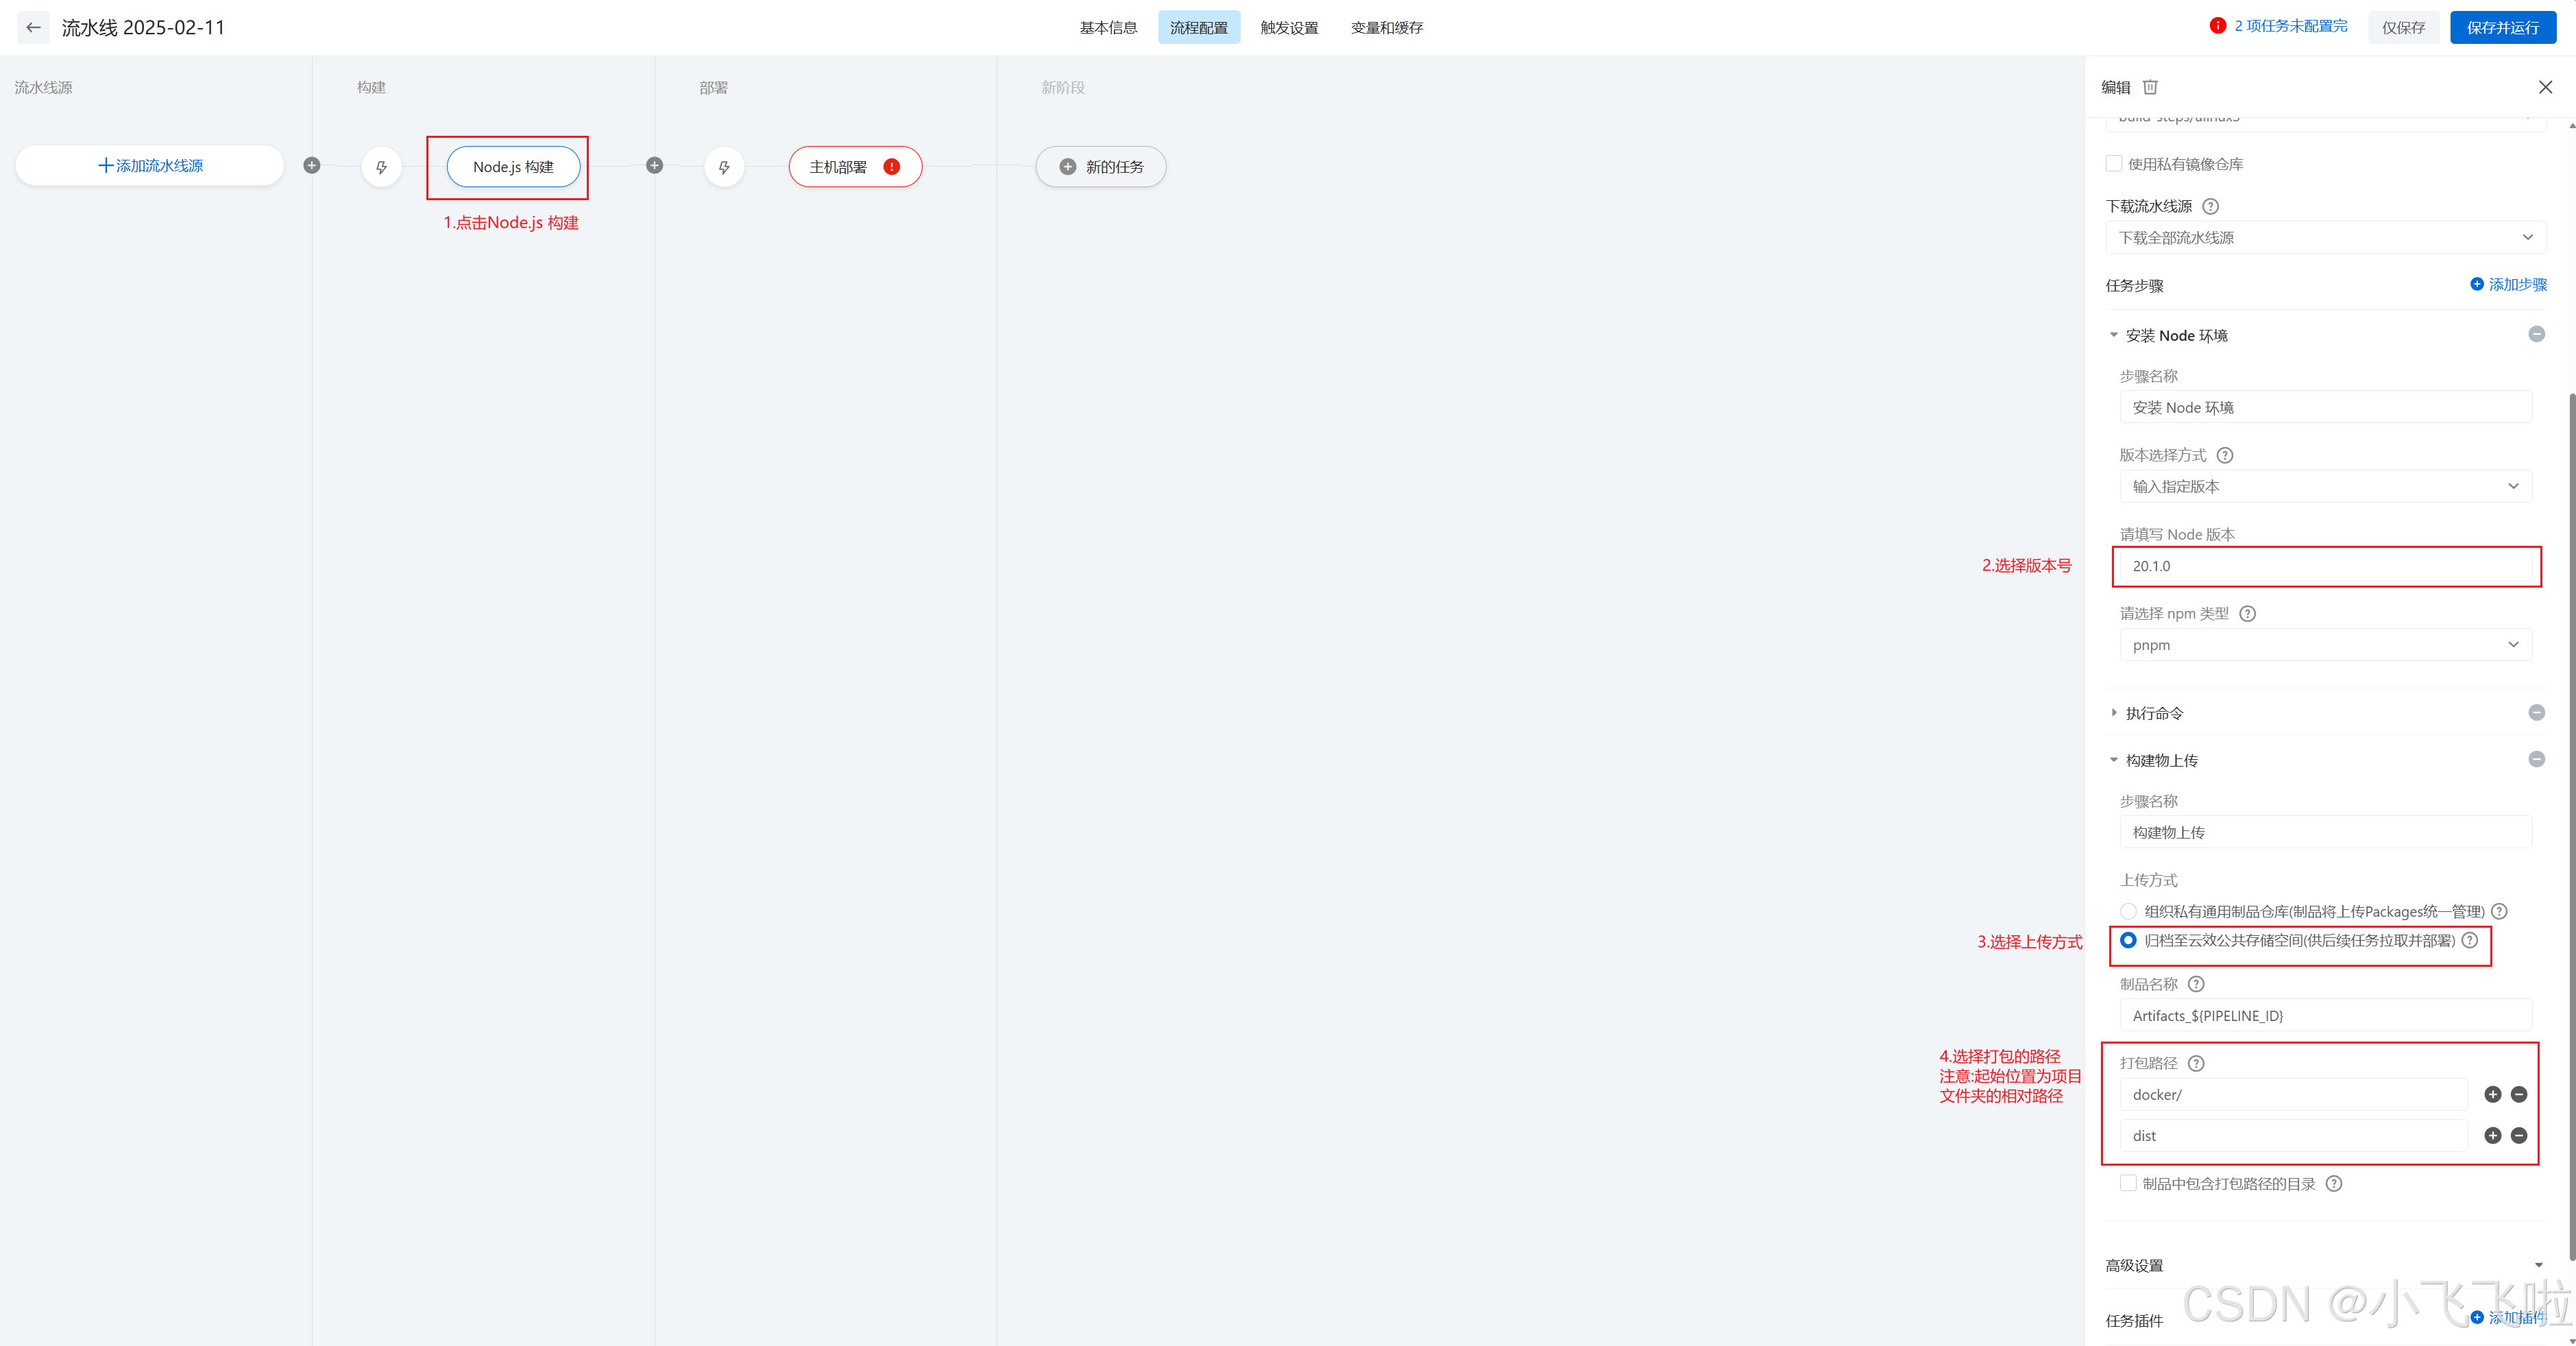This screenshot has width=2576, height=1346.
Task: Click plus icon between 构建 and 部署 stages
Action: coord(654,165)
